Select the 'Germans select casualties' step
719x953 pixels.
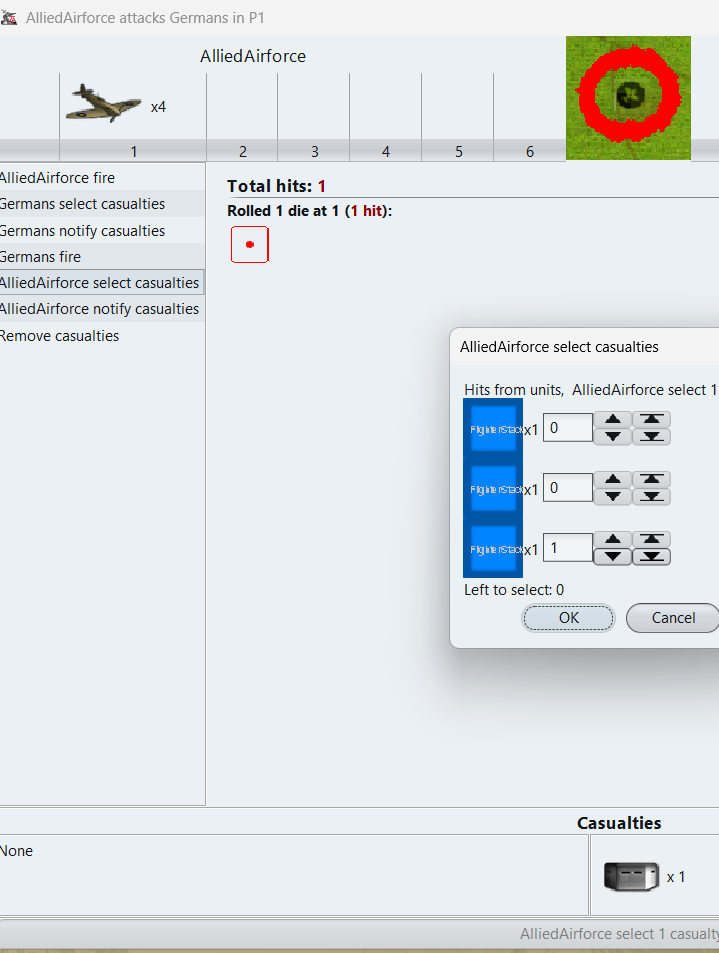[x=102, y=204]
